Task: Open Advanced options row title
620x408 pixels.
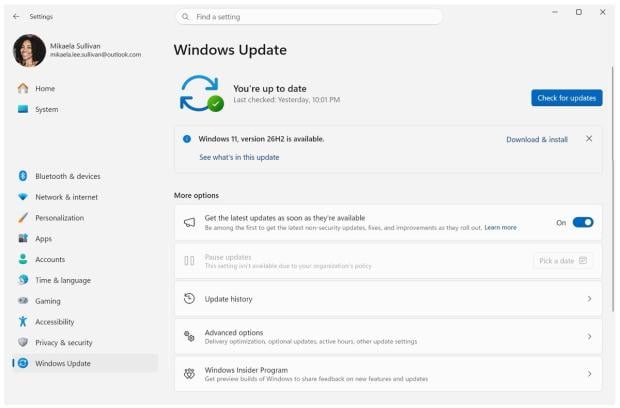Action: [x=234, y=332]
